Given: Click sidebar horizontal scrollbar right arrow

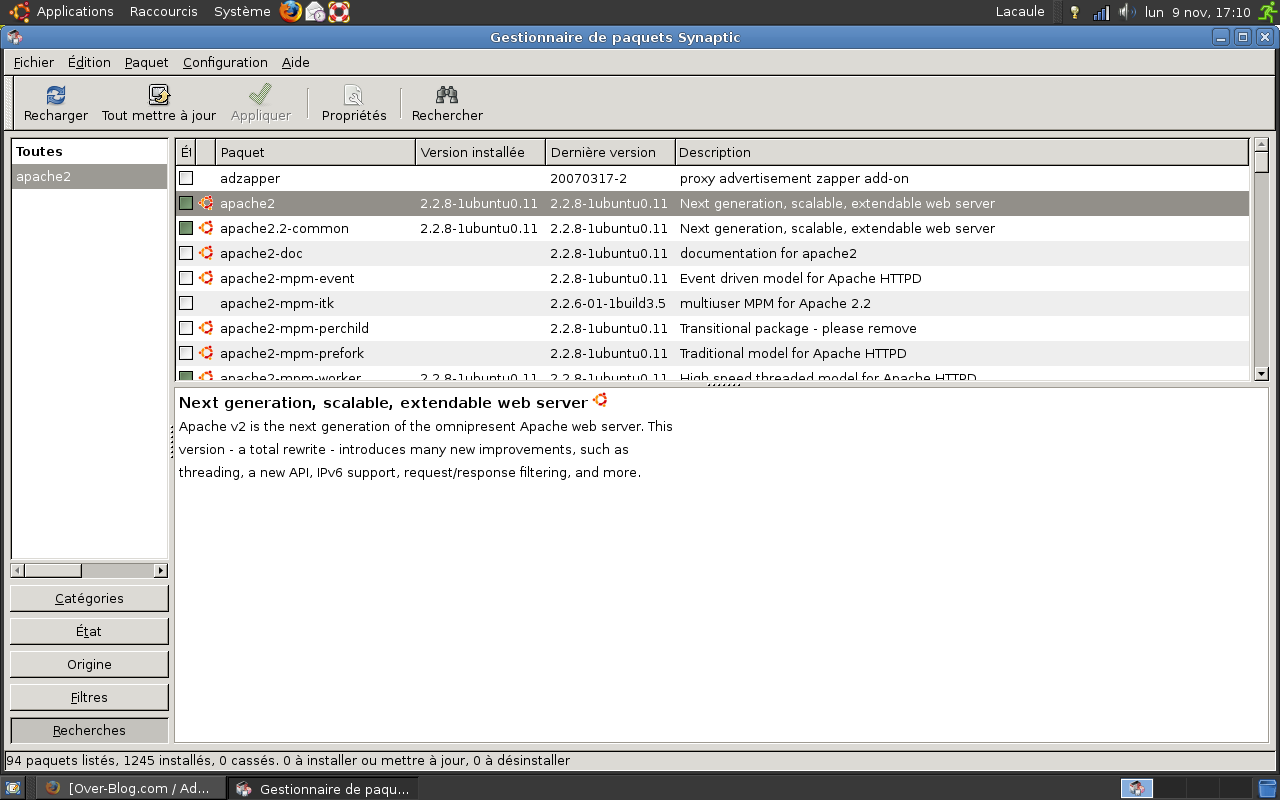Looking at the screenshot, I should (x=160, y=570).
